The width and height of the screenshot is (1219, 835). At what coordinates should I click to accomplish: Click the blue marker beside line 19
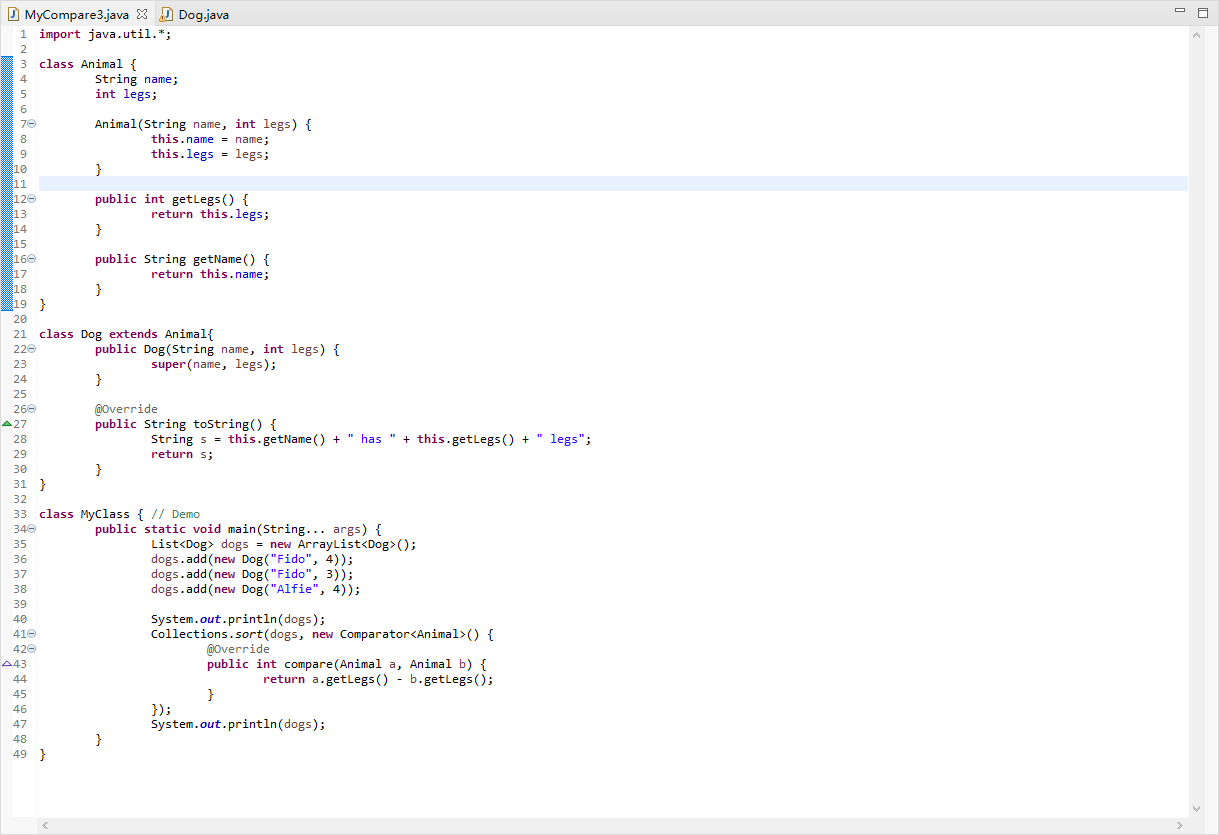tap(8, 303)
